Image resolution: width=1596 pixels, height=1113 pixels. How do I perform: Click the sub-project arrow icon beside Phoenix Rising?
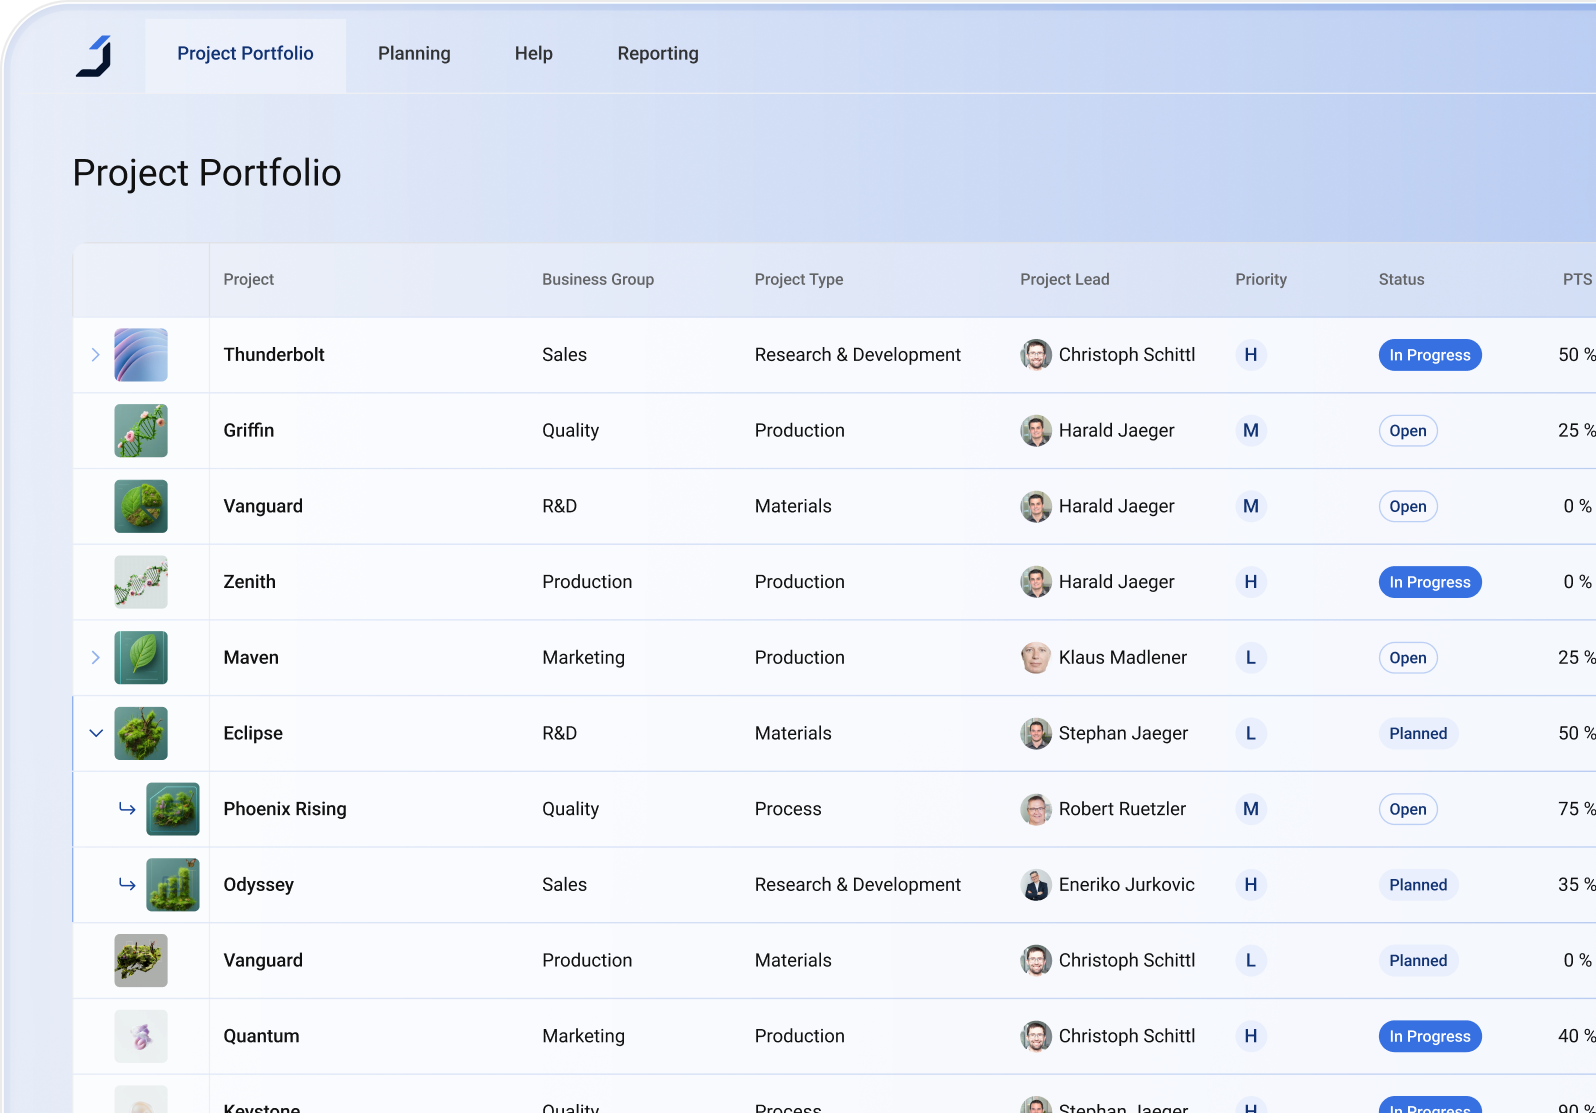127,809
